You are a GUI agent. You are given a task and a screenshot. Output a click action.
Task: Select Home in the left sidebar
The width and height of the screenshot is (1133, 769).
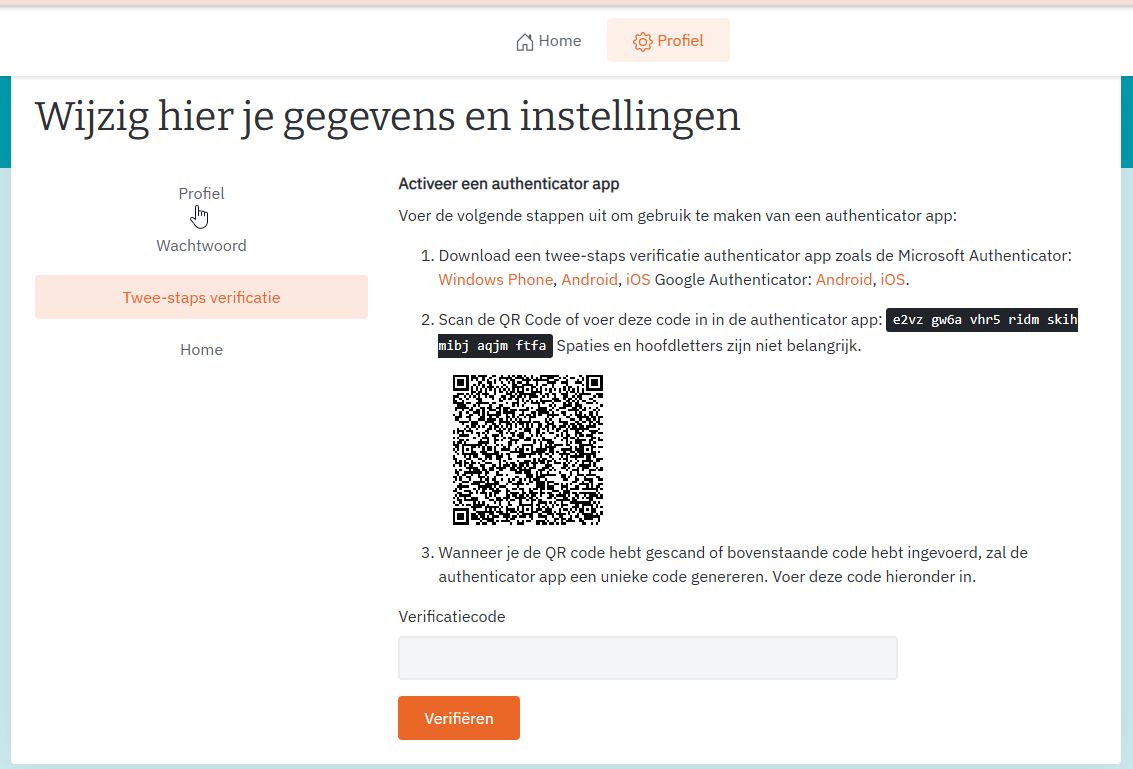202,350
